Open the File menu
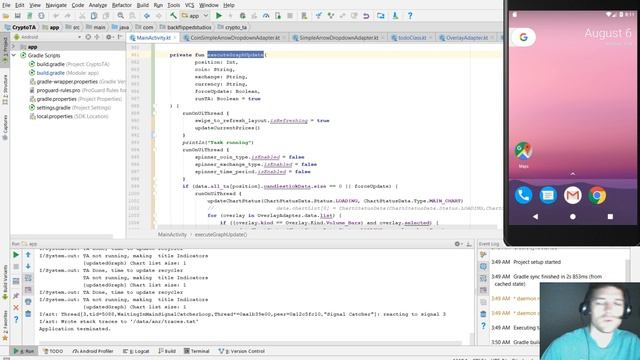This screenshot has height=360, width=640. (6, 5)
